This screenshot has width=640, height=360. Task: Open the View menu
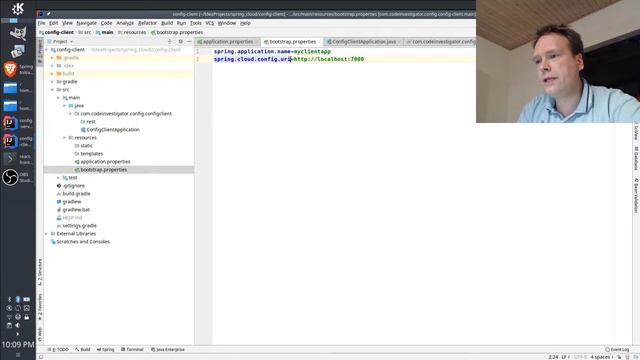pyautogui.click(x=67, y=23)
